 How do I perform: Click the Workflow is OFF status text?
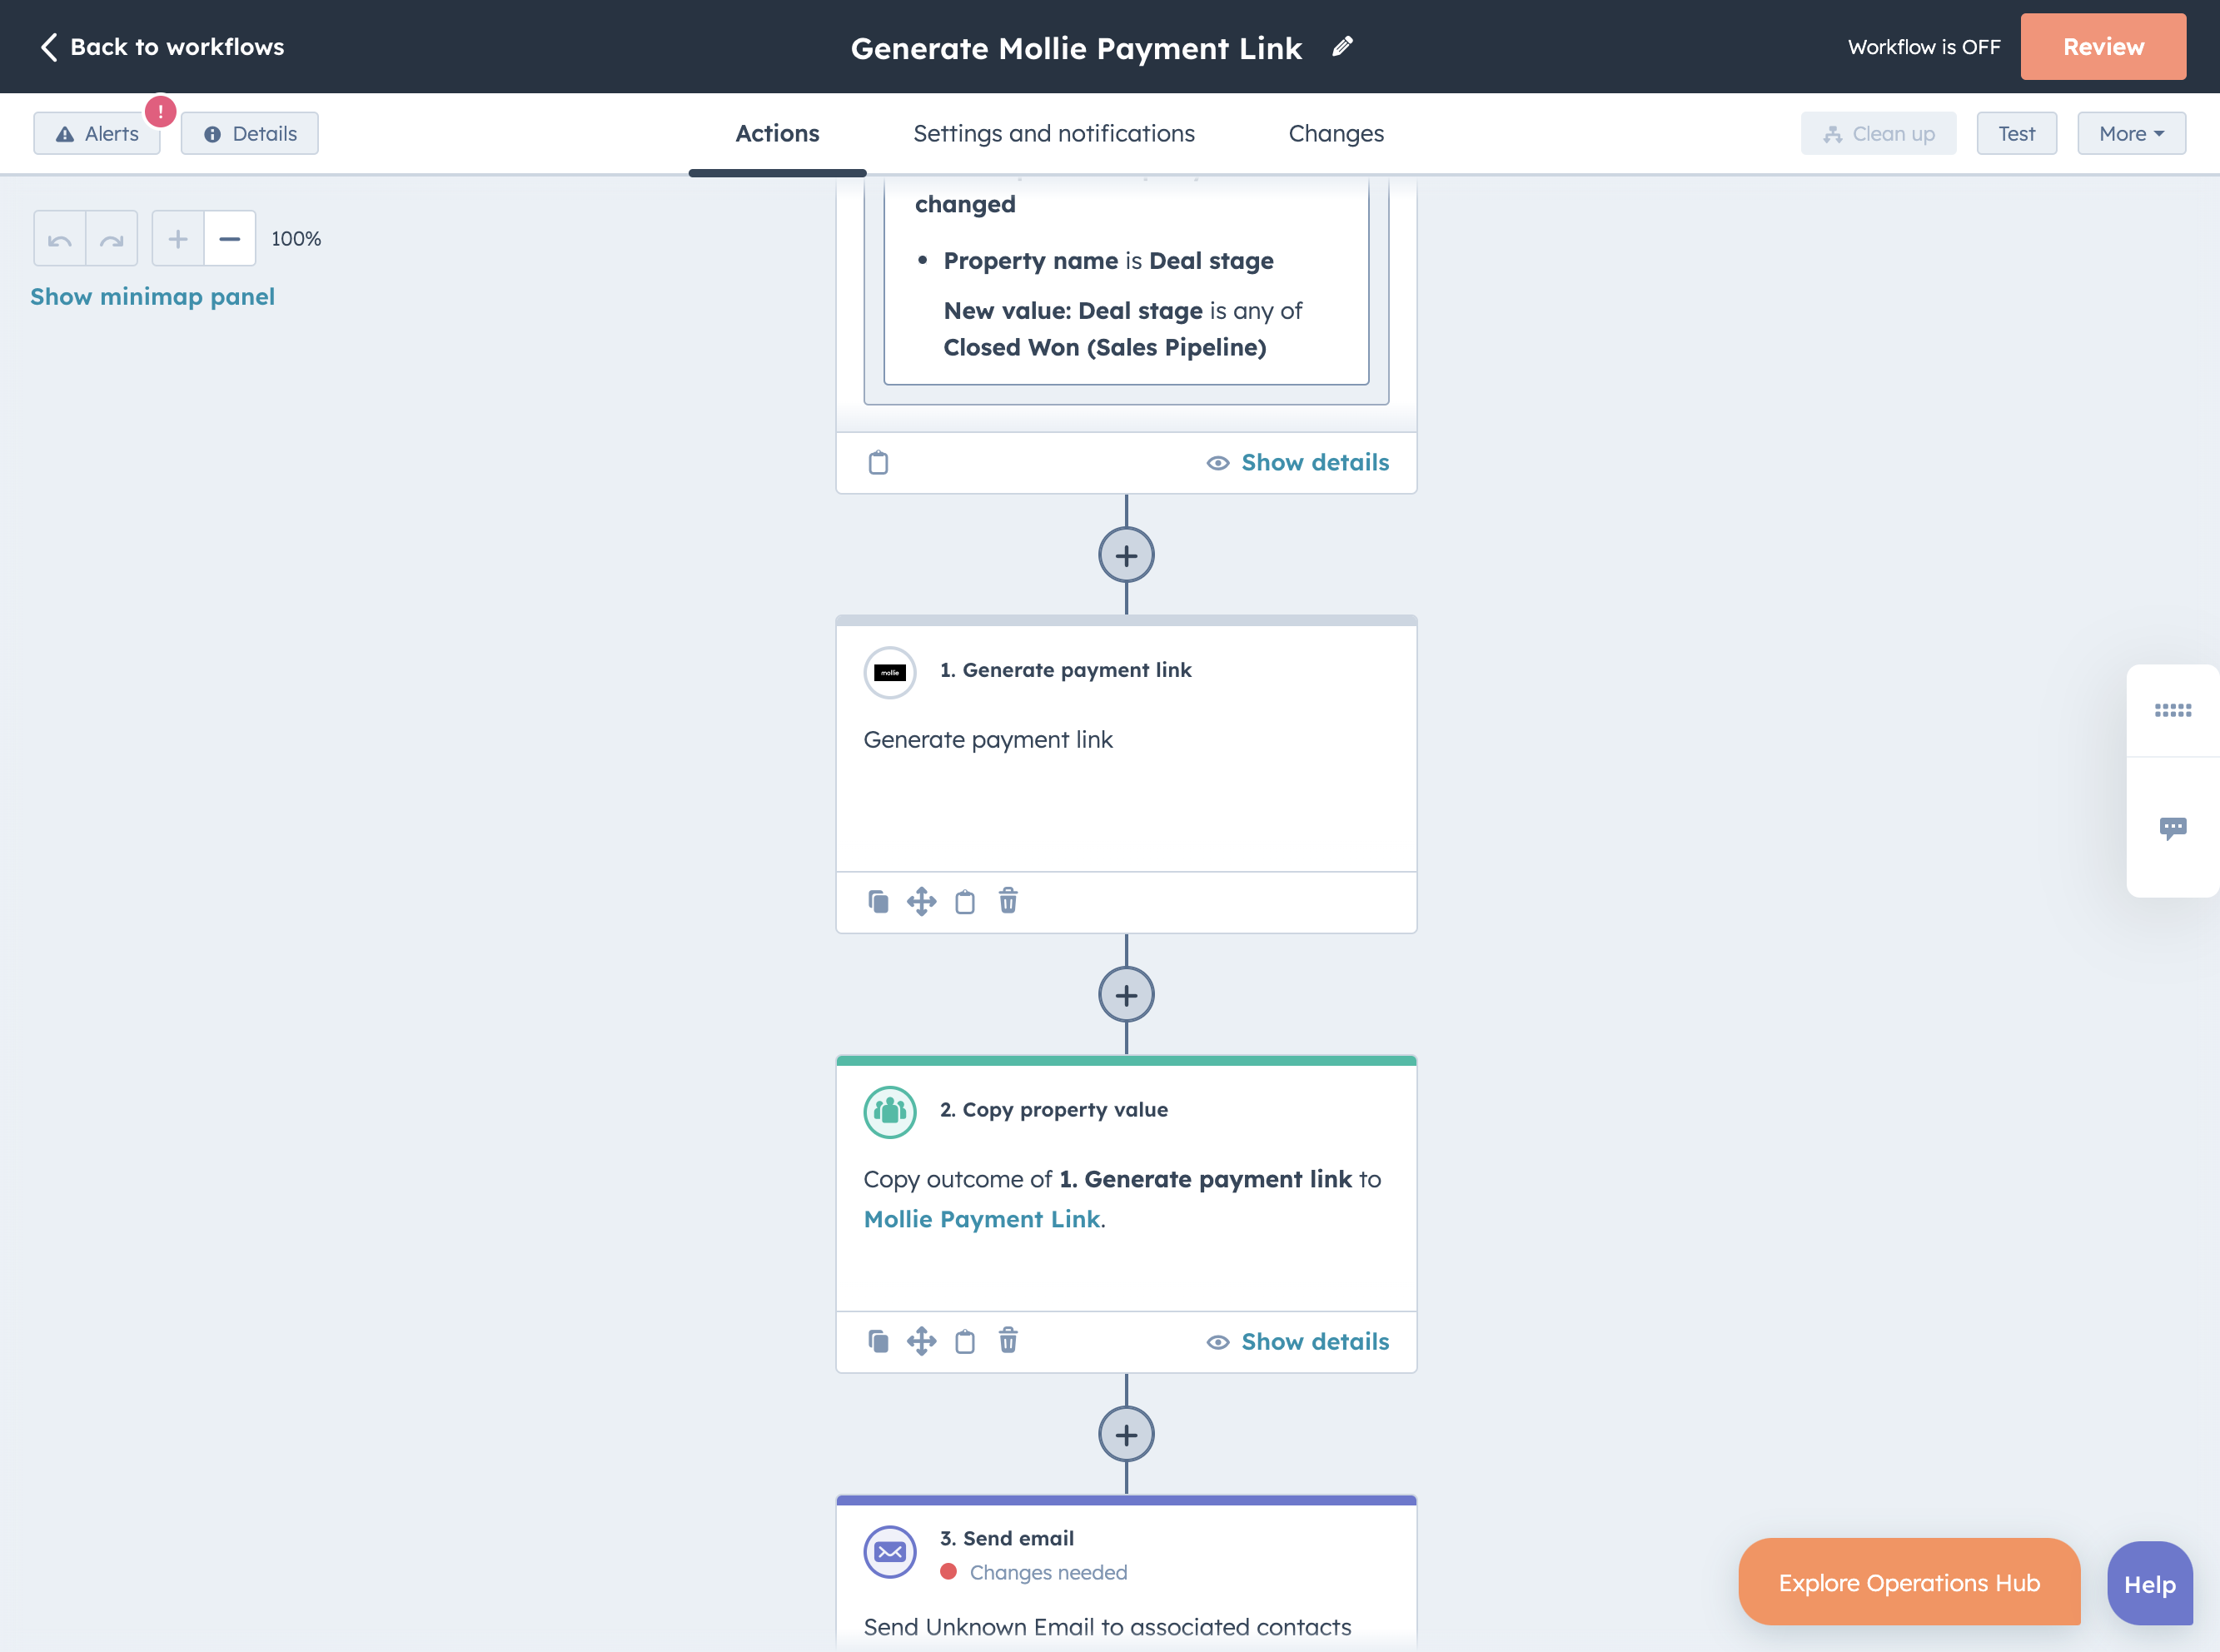click(x=1924, y=47)
